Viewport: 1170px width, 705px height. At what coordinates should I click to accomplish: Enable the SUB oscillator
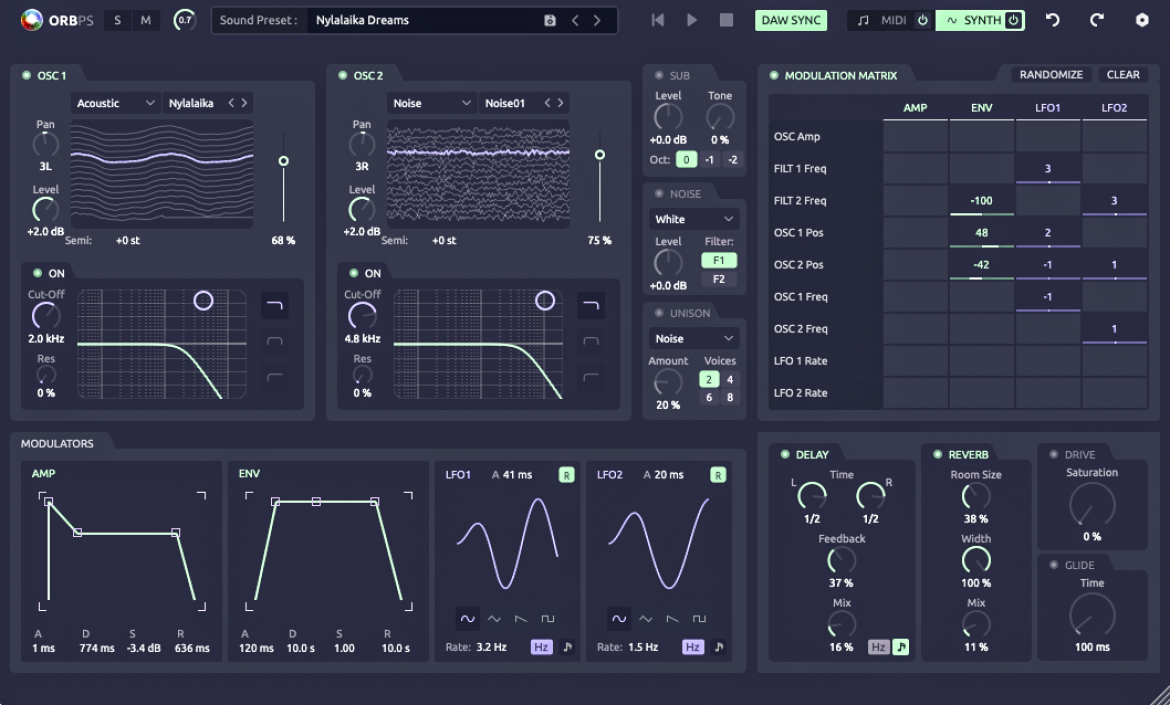pos(659,75)
